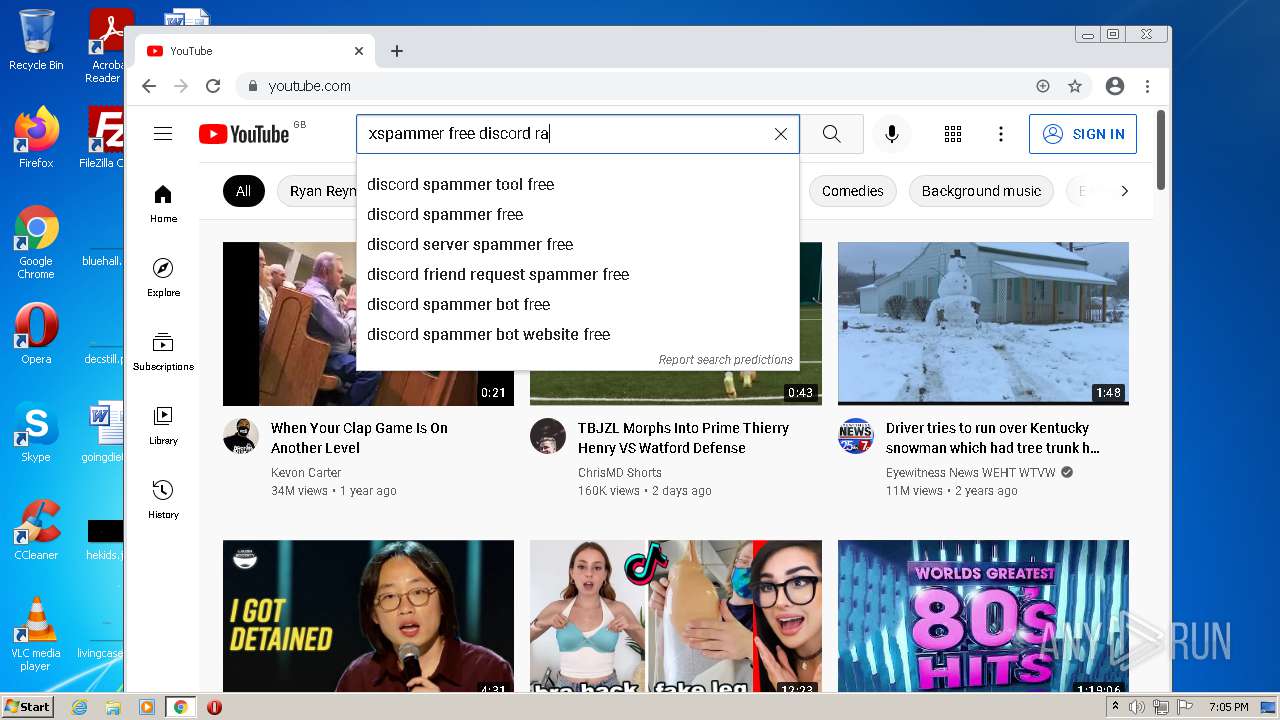Select the Home sidebar item
The image size is (1280, 720).
point(163,204)
